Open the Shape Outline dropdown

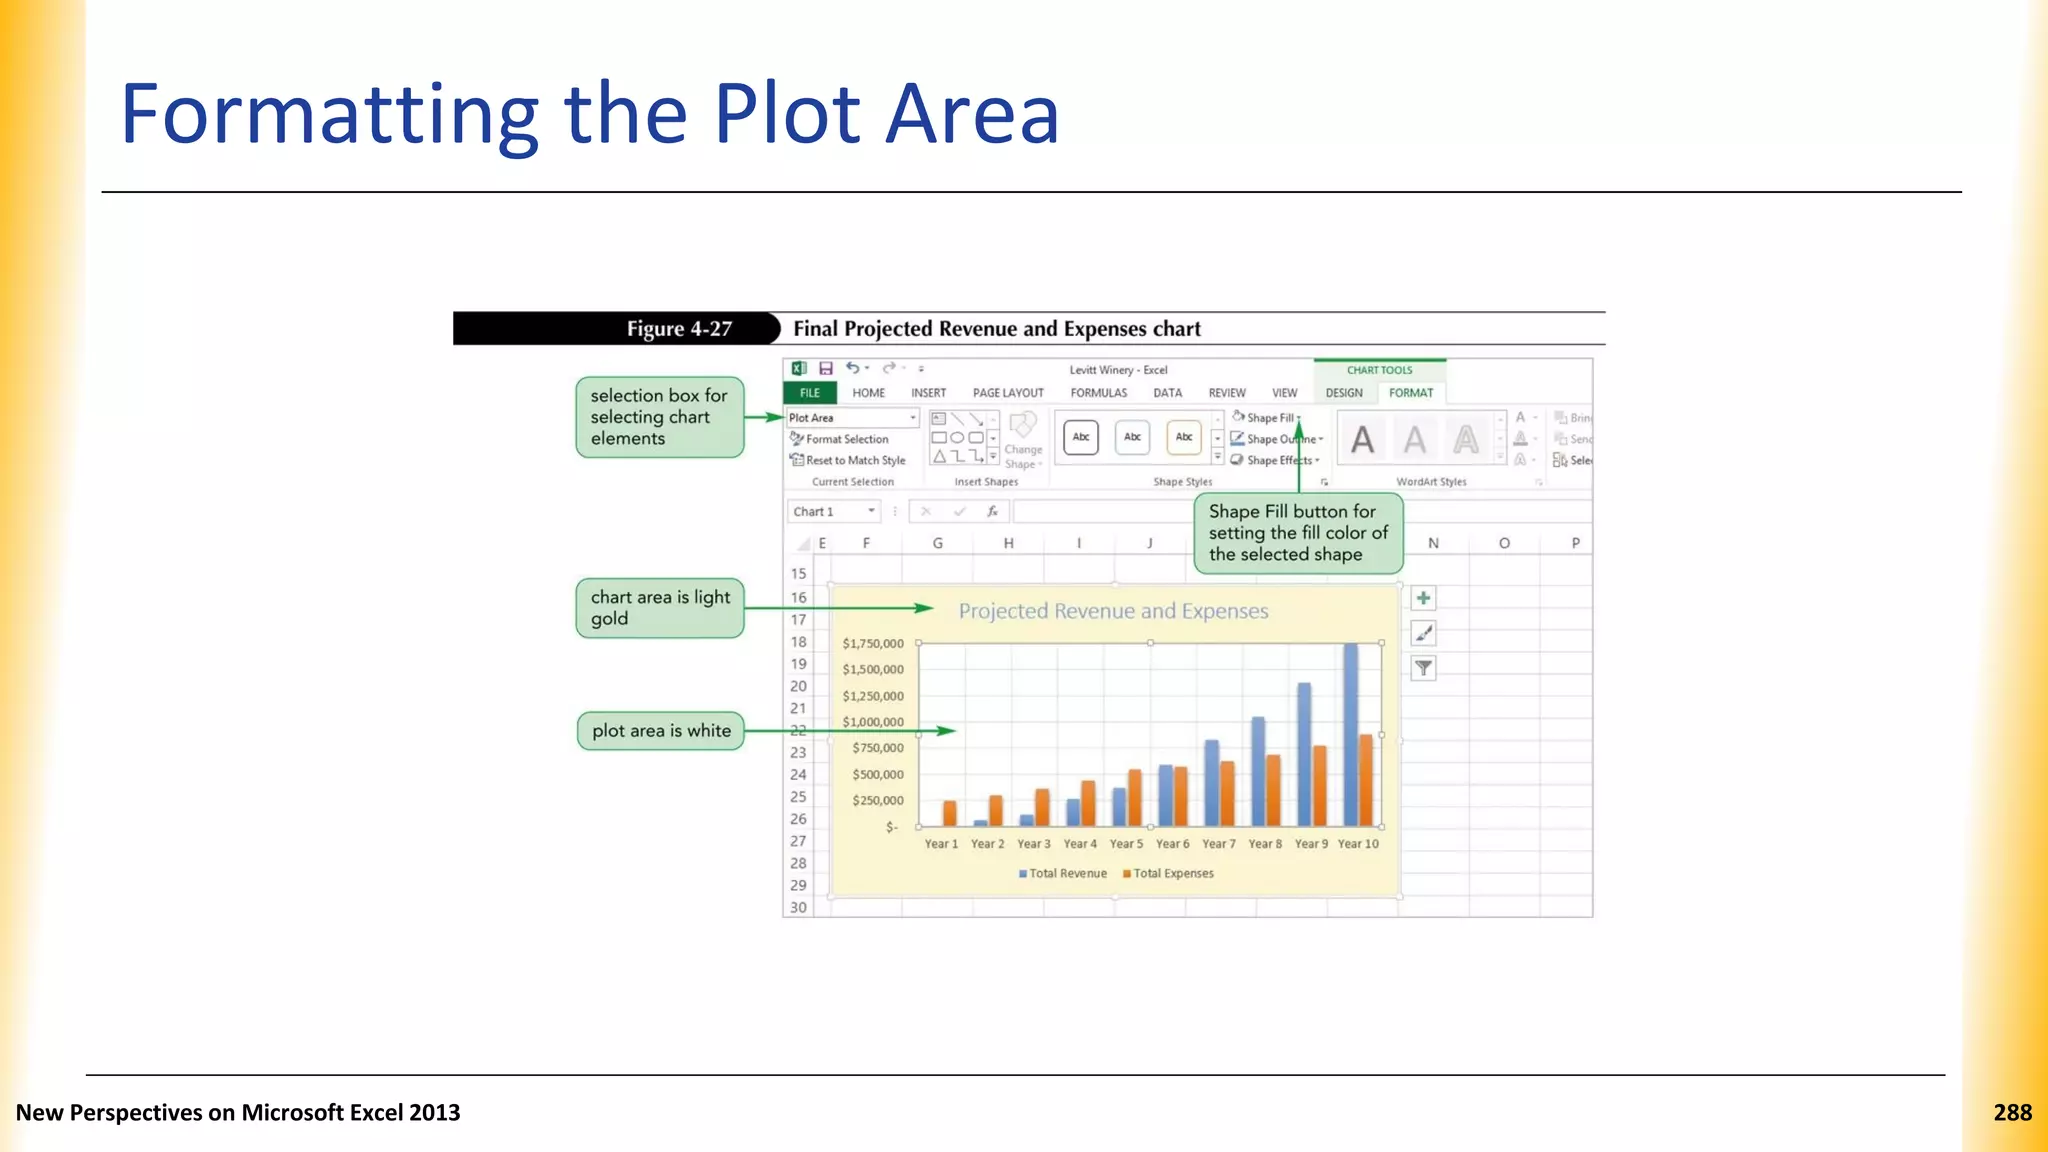(x=1321, y=439)
